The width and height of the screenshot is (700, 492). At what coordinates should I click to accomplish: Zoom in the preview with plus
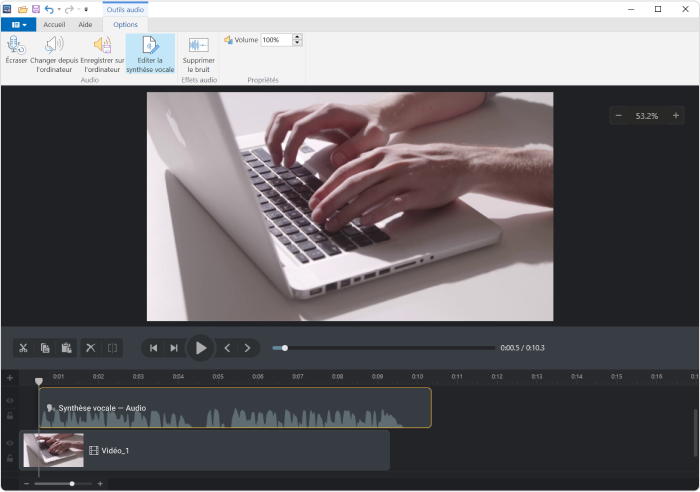click(676, 116)
